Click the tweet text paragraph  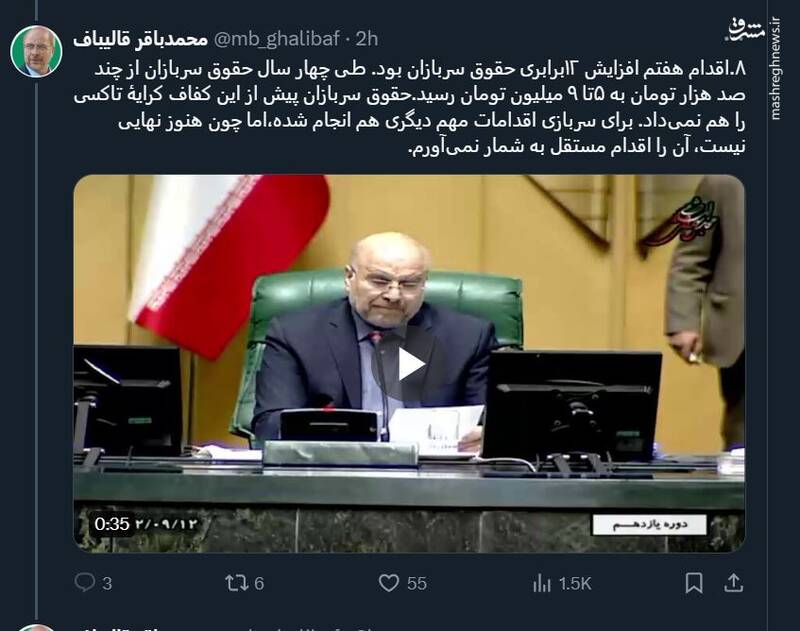(410, 108)
